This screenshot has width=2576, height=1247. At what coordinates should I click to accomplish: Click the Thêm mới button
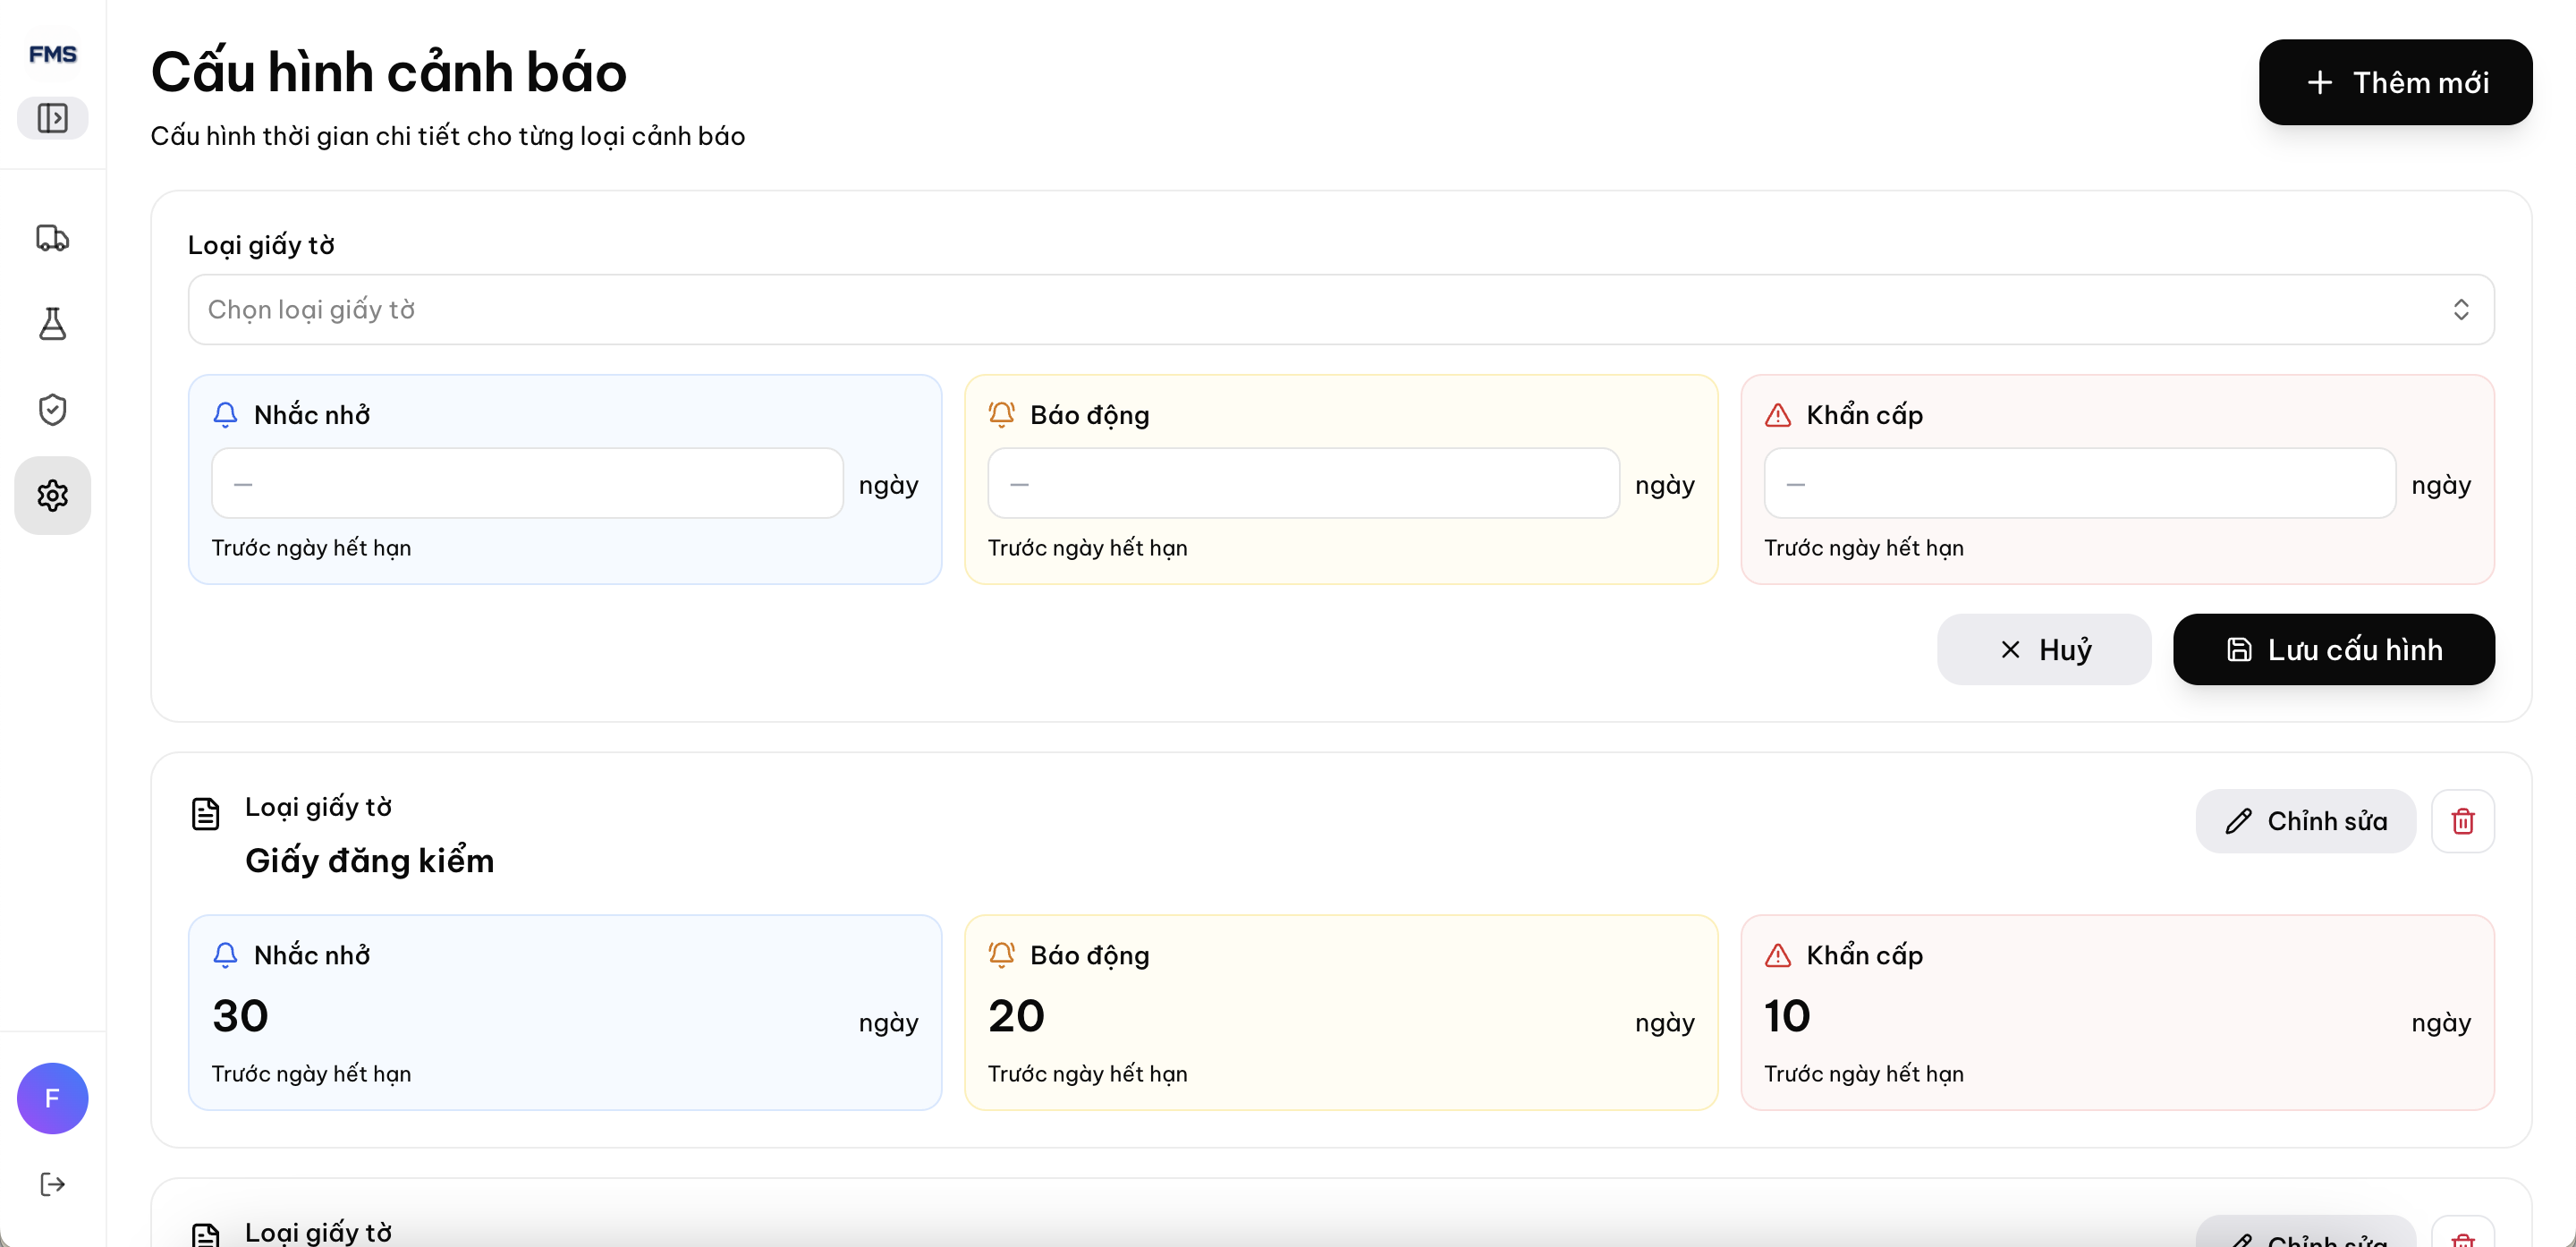(2395, 82)
